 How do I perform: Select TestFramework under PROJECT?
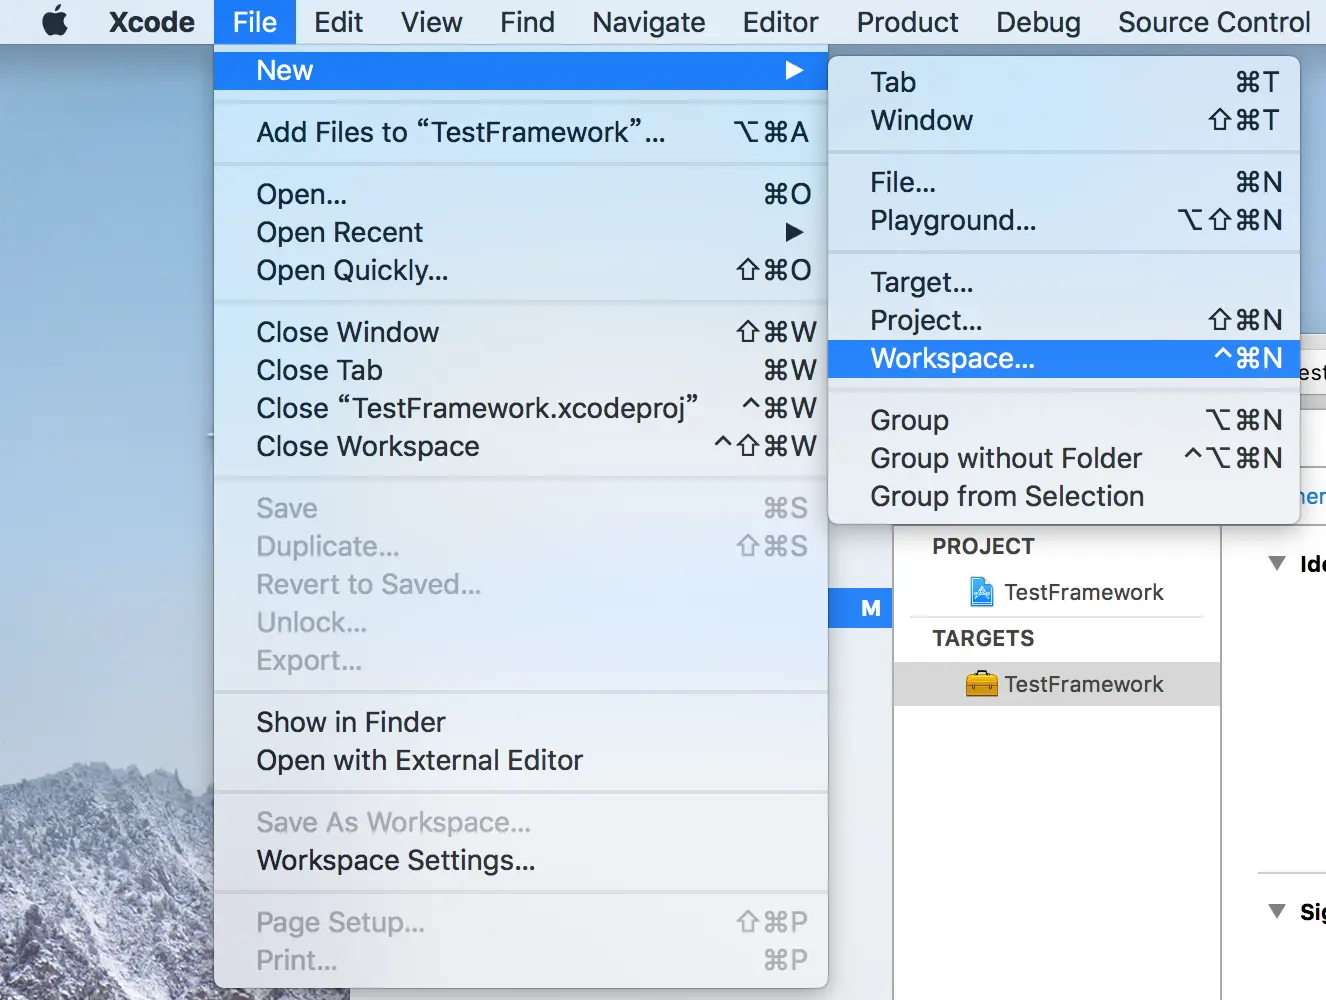point(1057,592)
